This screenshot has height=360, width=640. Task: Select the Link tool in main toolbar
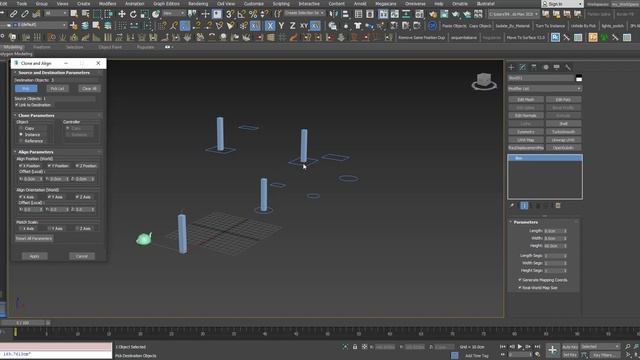tap(13, 14)
